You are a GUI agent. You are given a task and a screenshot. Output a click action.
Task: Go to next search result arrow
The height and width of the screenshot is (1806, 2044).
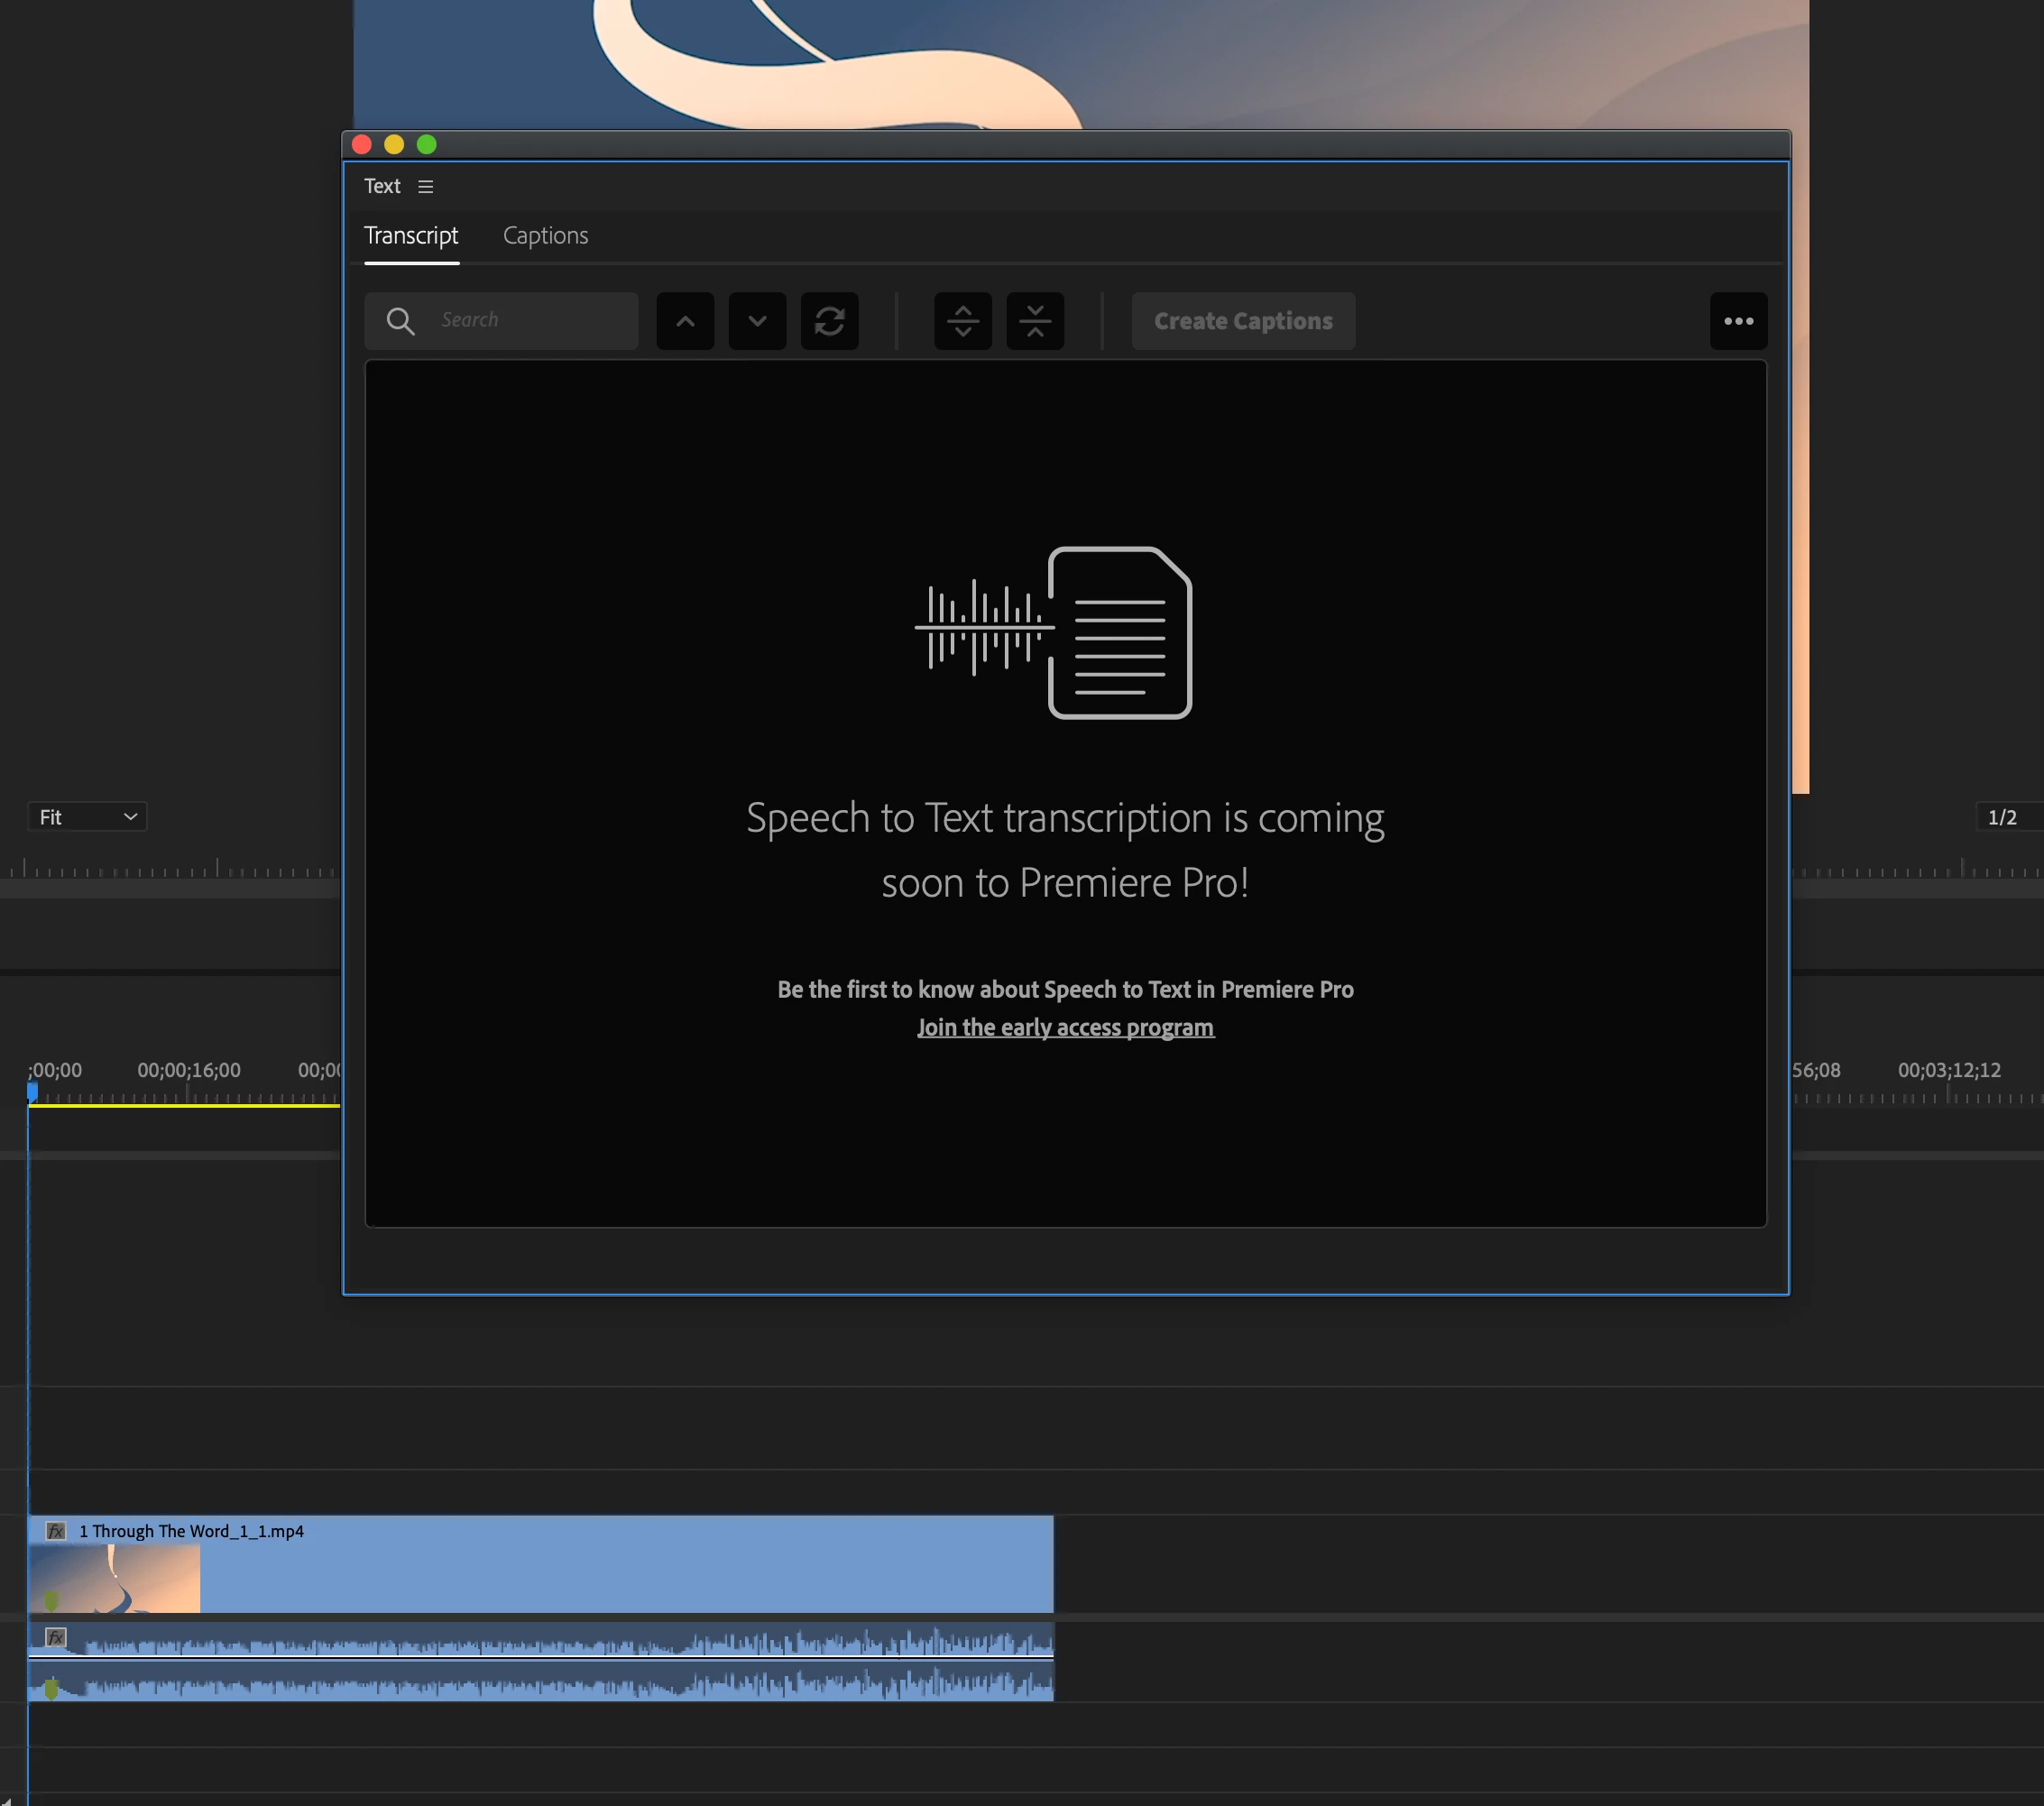[x=757, y=321]
